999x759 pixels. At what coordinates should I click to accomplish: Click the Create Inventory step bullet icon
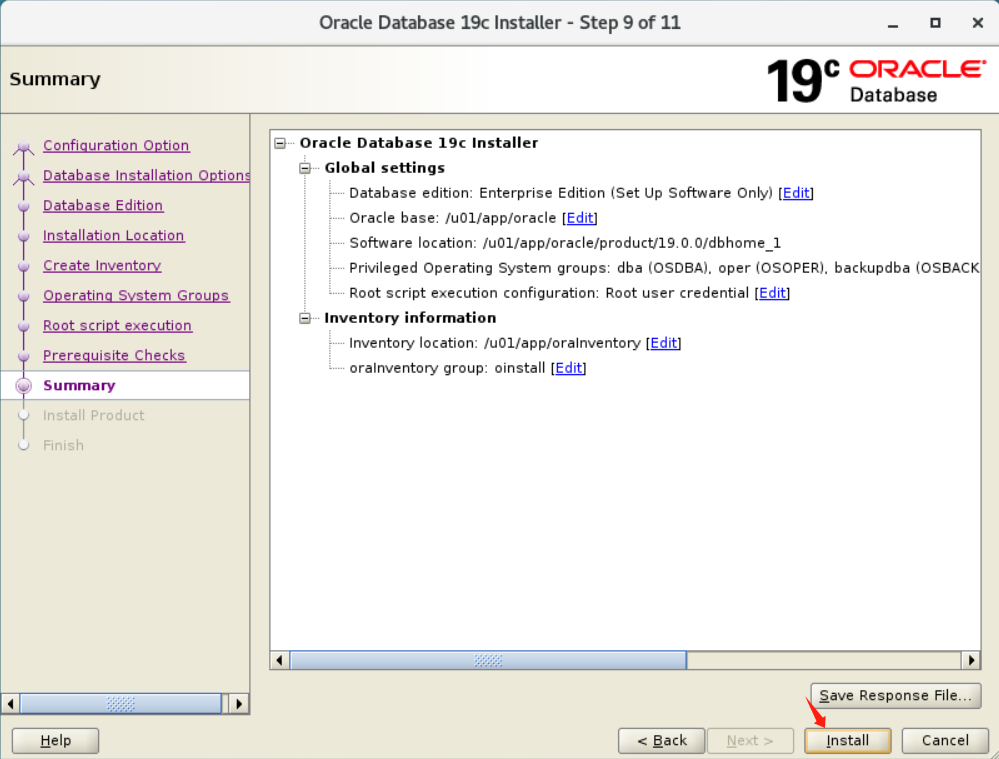(24, 266)
